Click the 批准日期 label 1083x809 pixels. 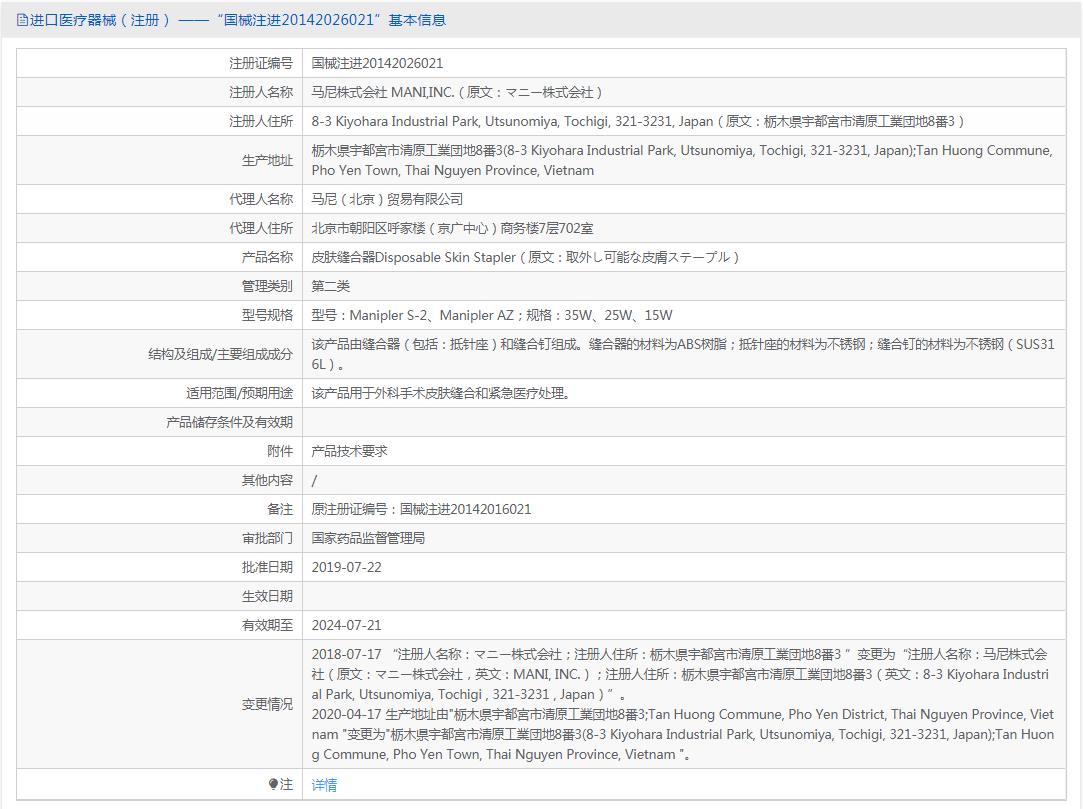pos(267,567)
